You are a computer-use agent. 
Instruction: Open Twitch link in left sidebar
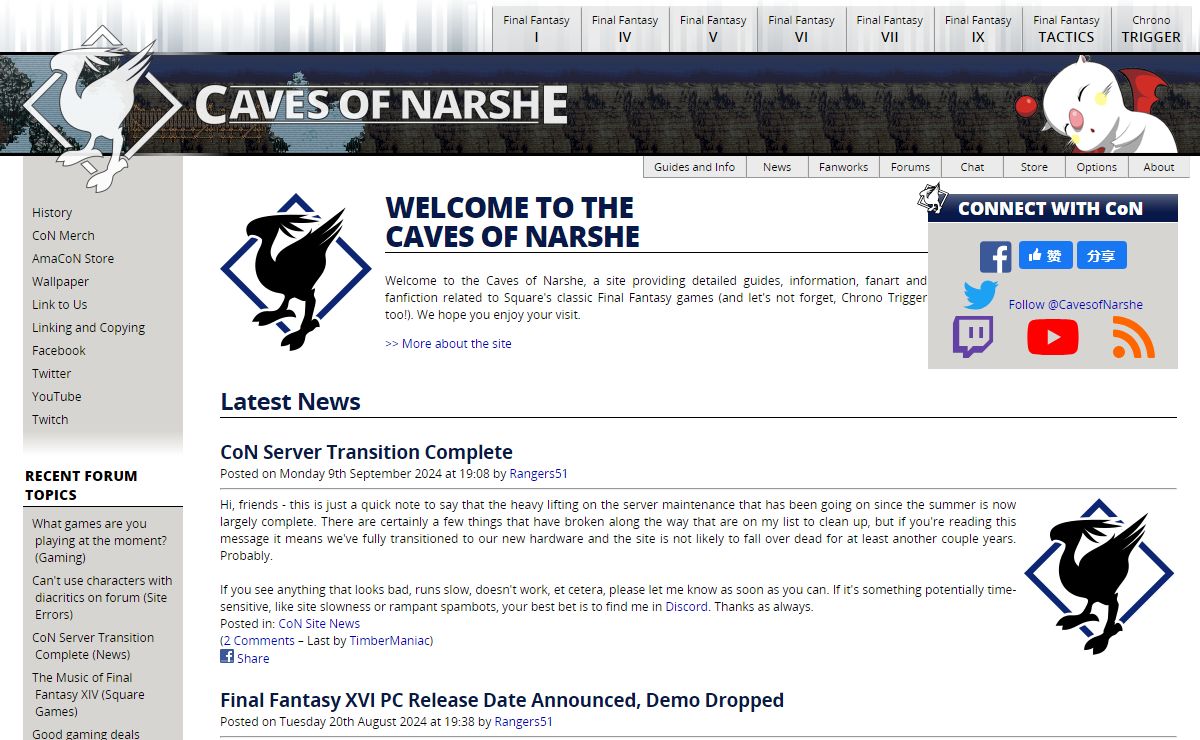click(x=50, y=419)
